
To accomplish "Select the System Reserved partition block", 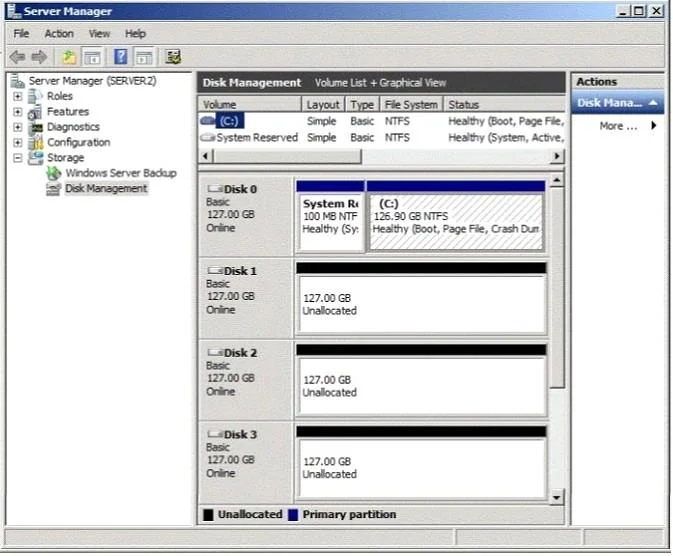I will coord(330,216).
